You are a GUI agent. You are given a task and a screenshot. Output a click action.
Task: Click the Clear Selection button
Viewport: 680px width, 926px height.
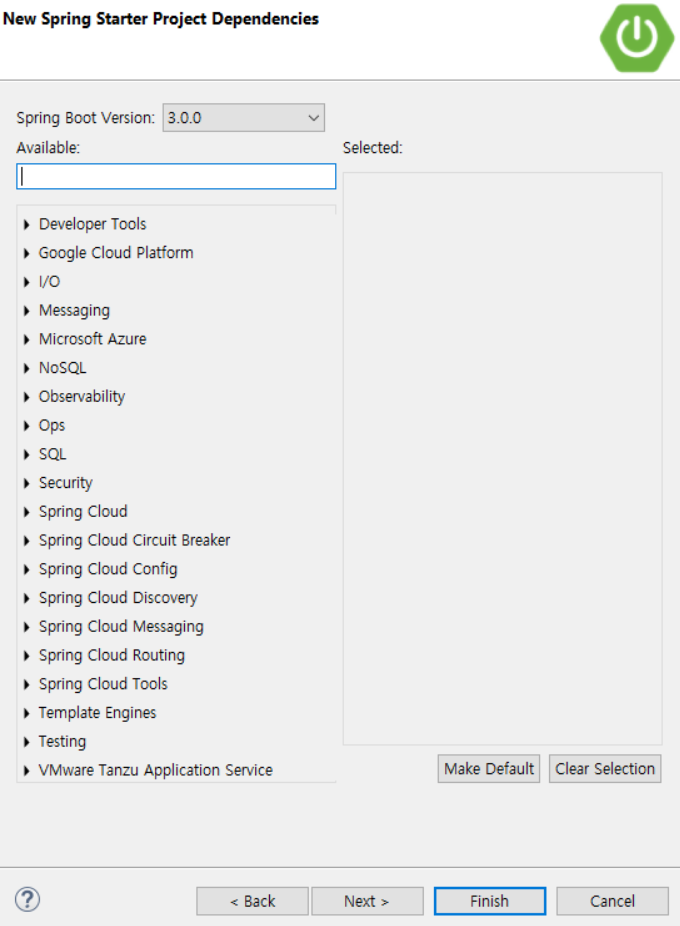[x=604, y=768]
